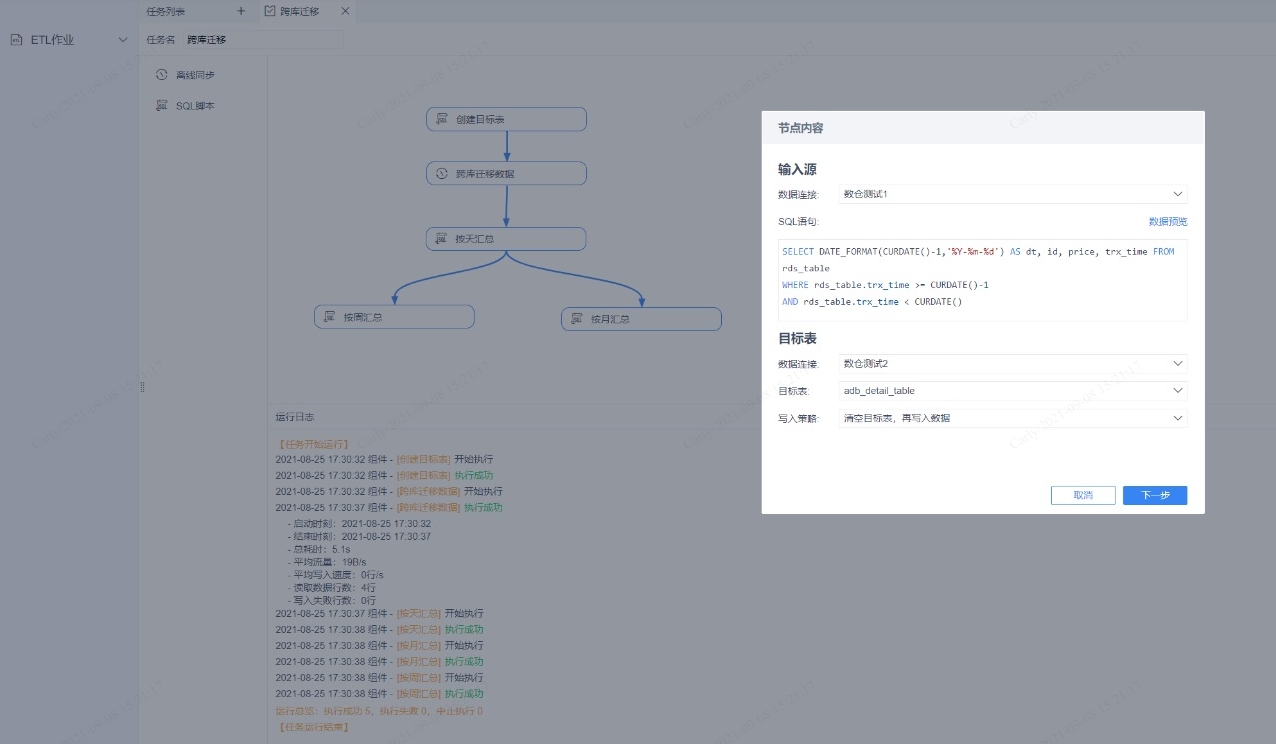Click the 跨库迁移数据 node sync icon
Viewport: 1276px width, 744px height.
(441, 173)
